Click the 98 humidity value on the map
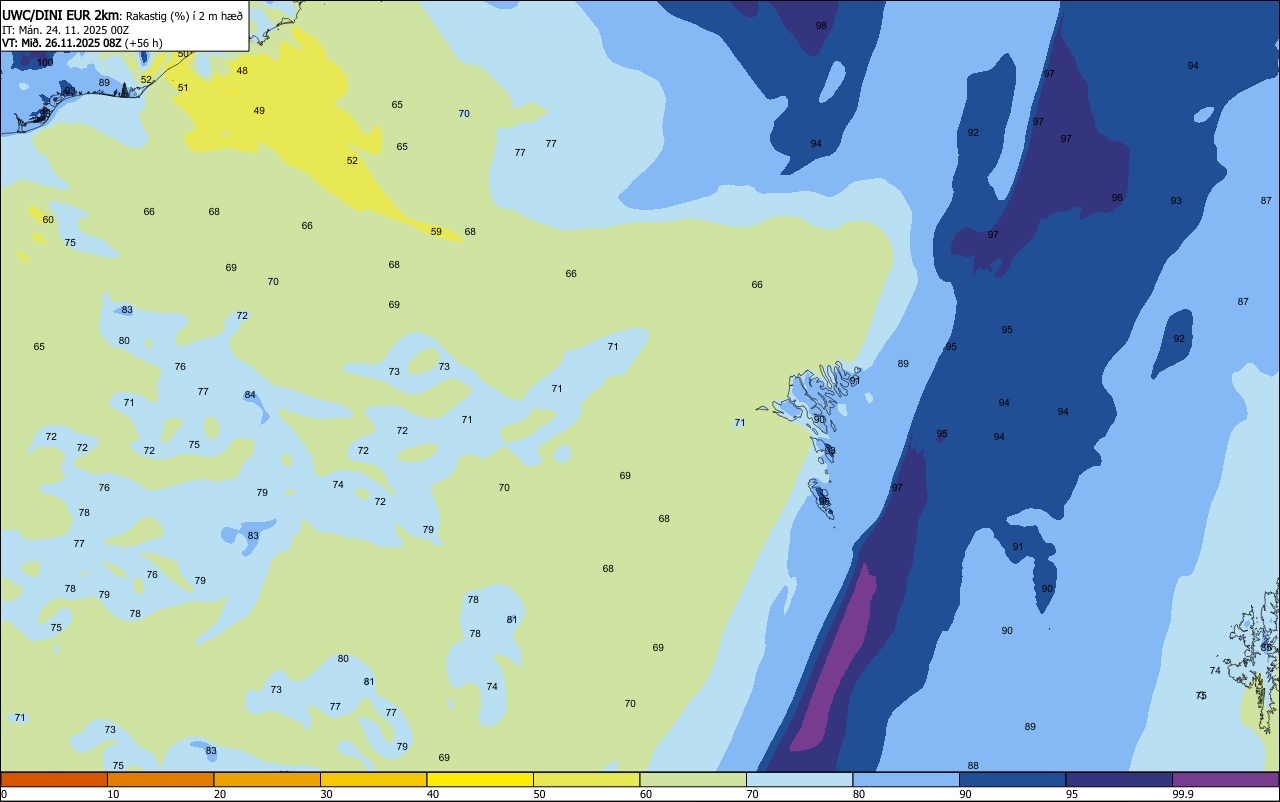1280x802 pixels. pyautogui.click(x=821, y=26)
